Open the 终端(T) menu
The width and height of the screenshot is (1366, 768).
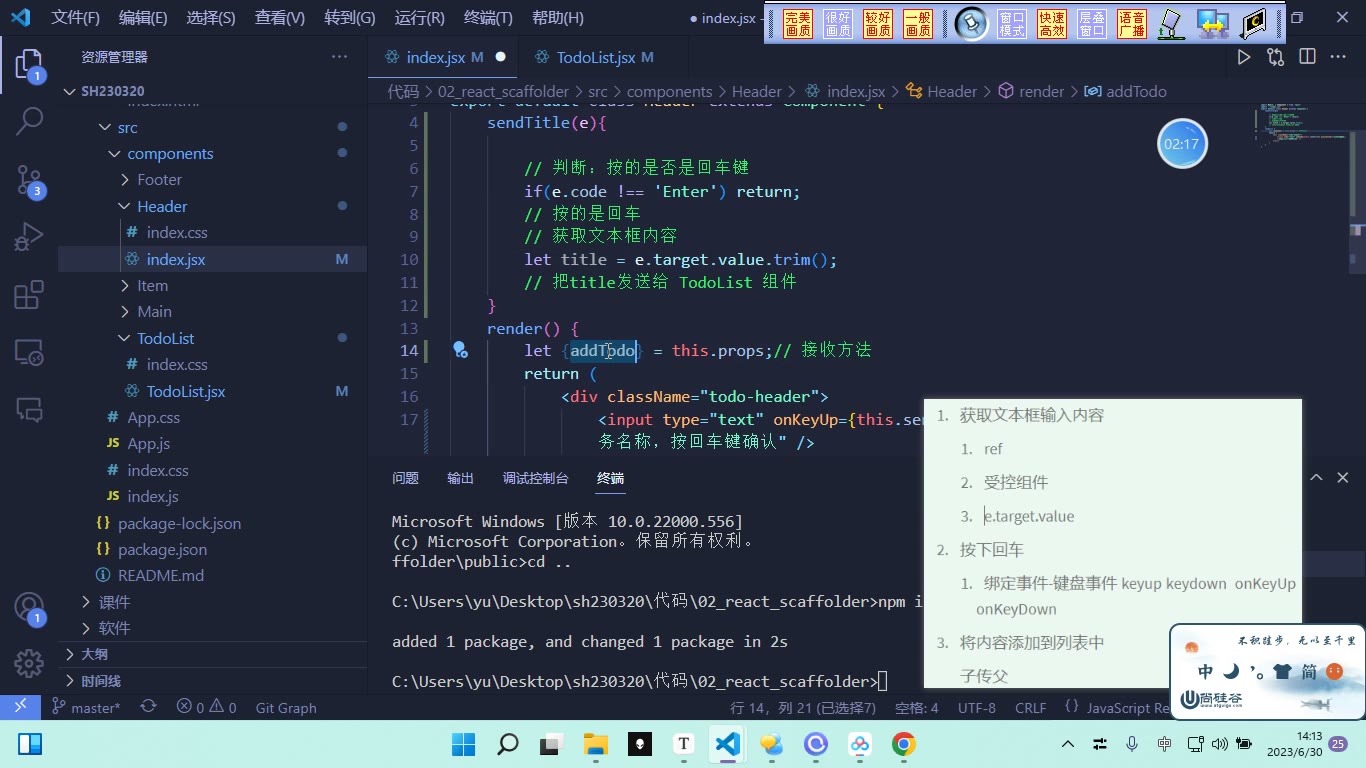(x=488, y=18)
